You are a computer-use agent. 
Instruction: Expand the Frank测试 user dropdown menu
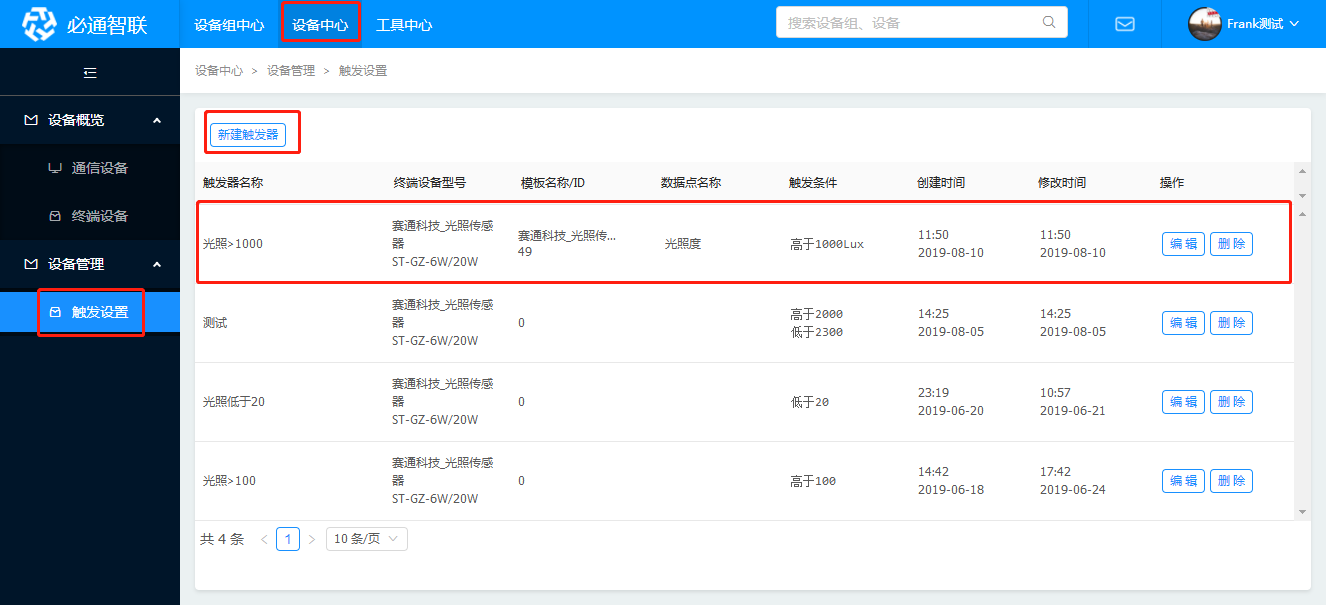click(1295, 24)
